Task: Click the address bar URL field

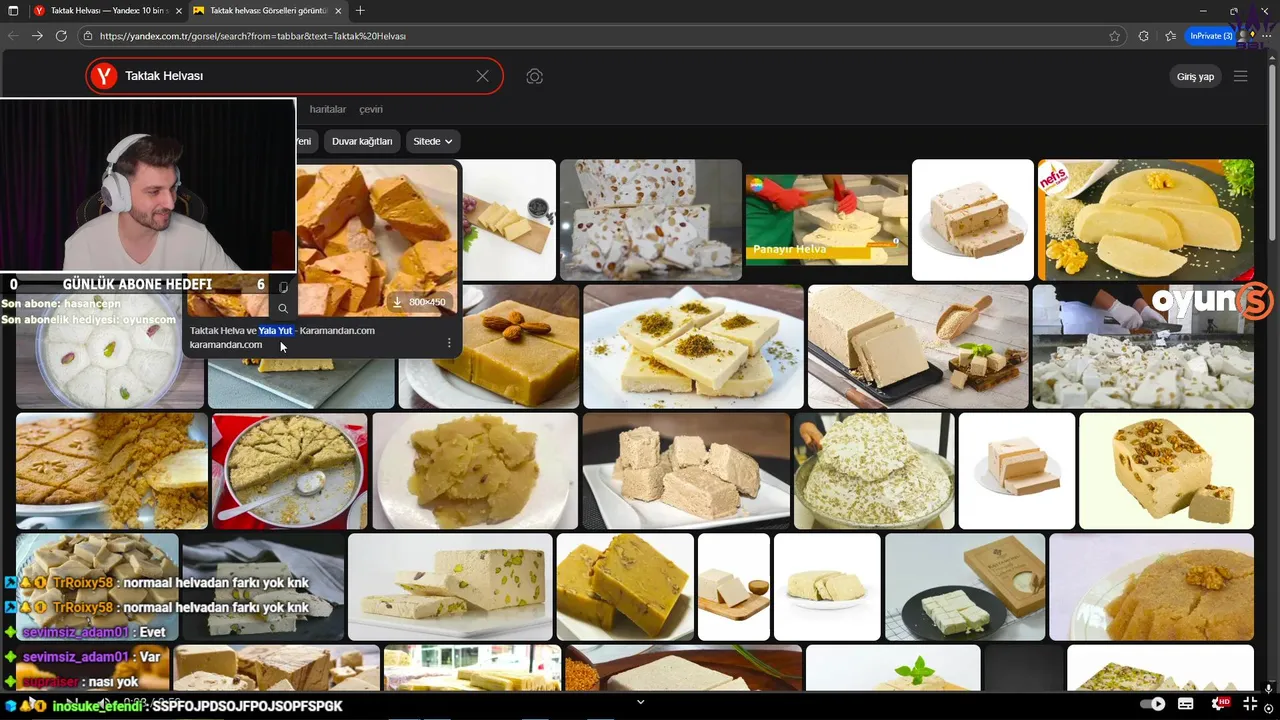Action: pyautogui.click(x=600, y=36)
